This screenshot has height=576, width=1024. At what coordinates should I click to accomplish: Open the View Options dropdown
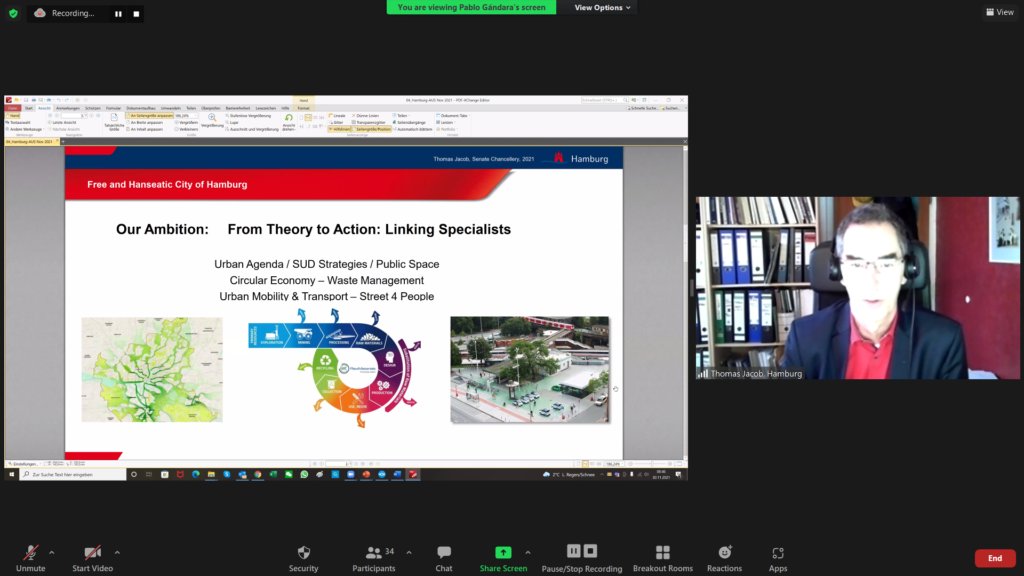[x=603, y=7]
